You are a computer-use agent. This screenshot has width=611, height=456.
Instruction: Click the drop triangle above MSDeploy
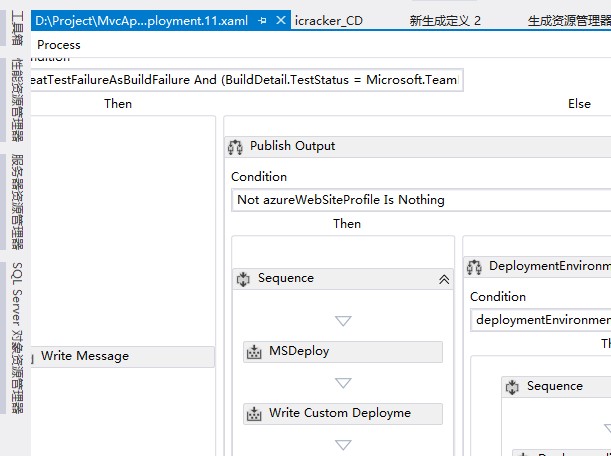point(343,321)
